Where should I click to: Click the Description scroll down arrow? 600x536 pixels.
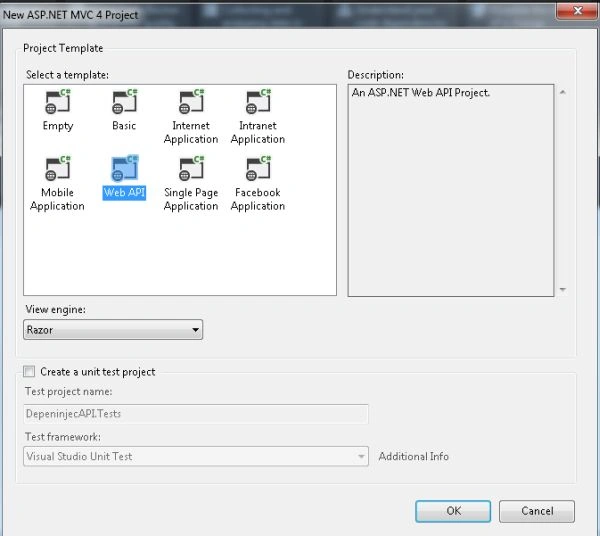pyautogui.click(x=562, y=289)
